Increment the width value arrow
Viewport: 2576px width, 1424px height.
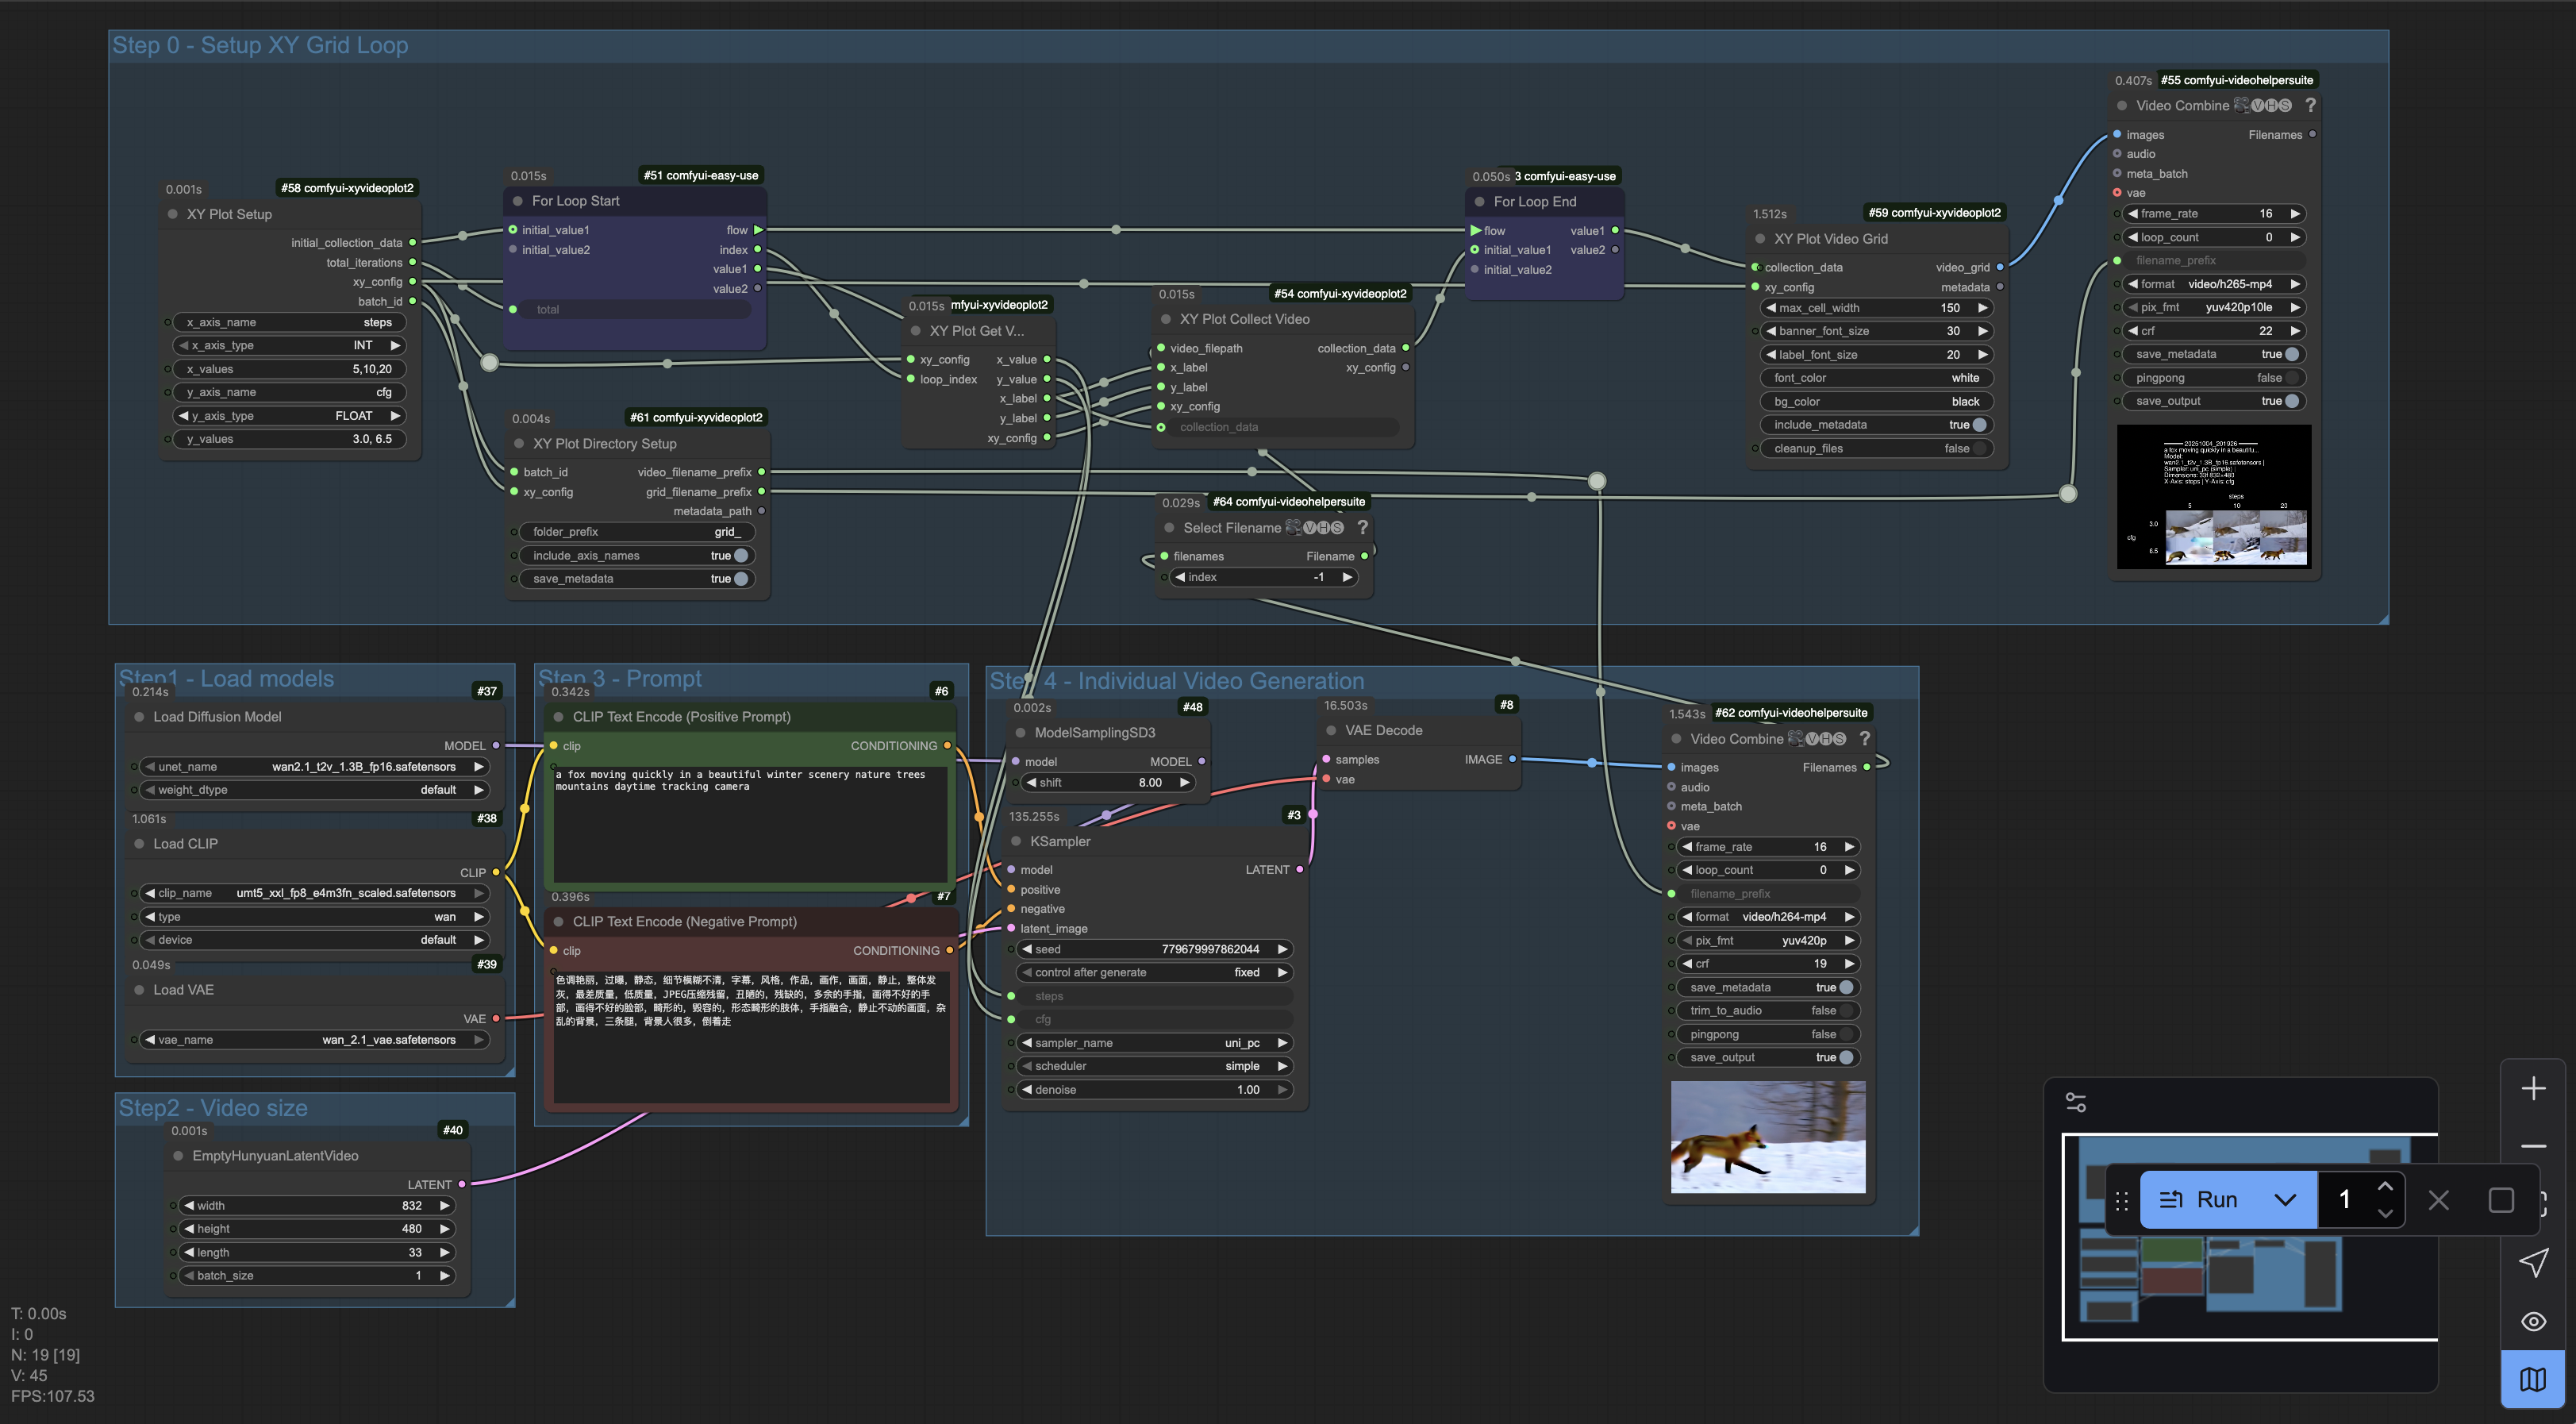(x=445, y=1206)
